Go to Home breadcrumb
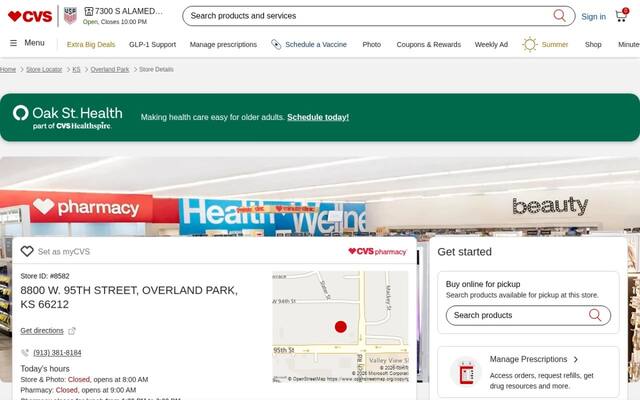This screenshot has width=640, height=400. pos(8,69)
